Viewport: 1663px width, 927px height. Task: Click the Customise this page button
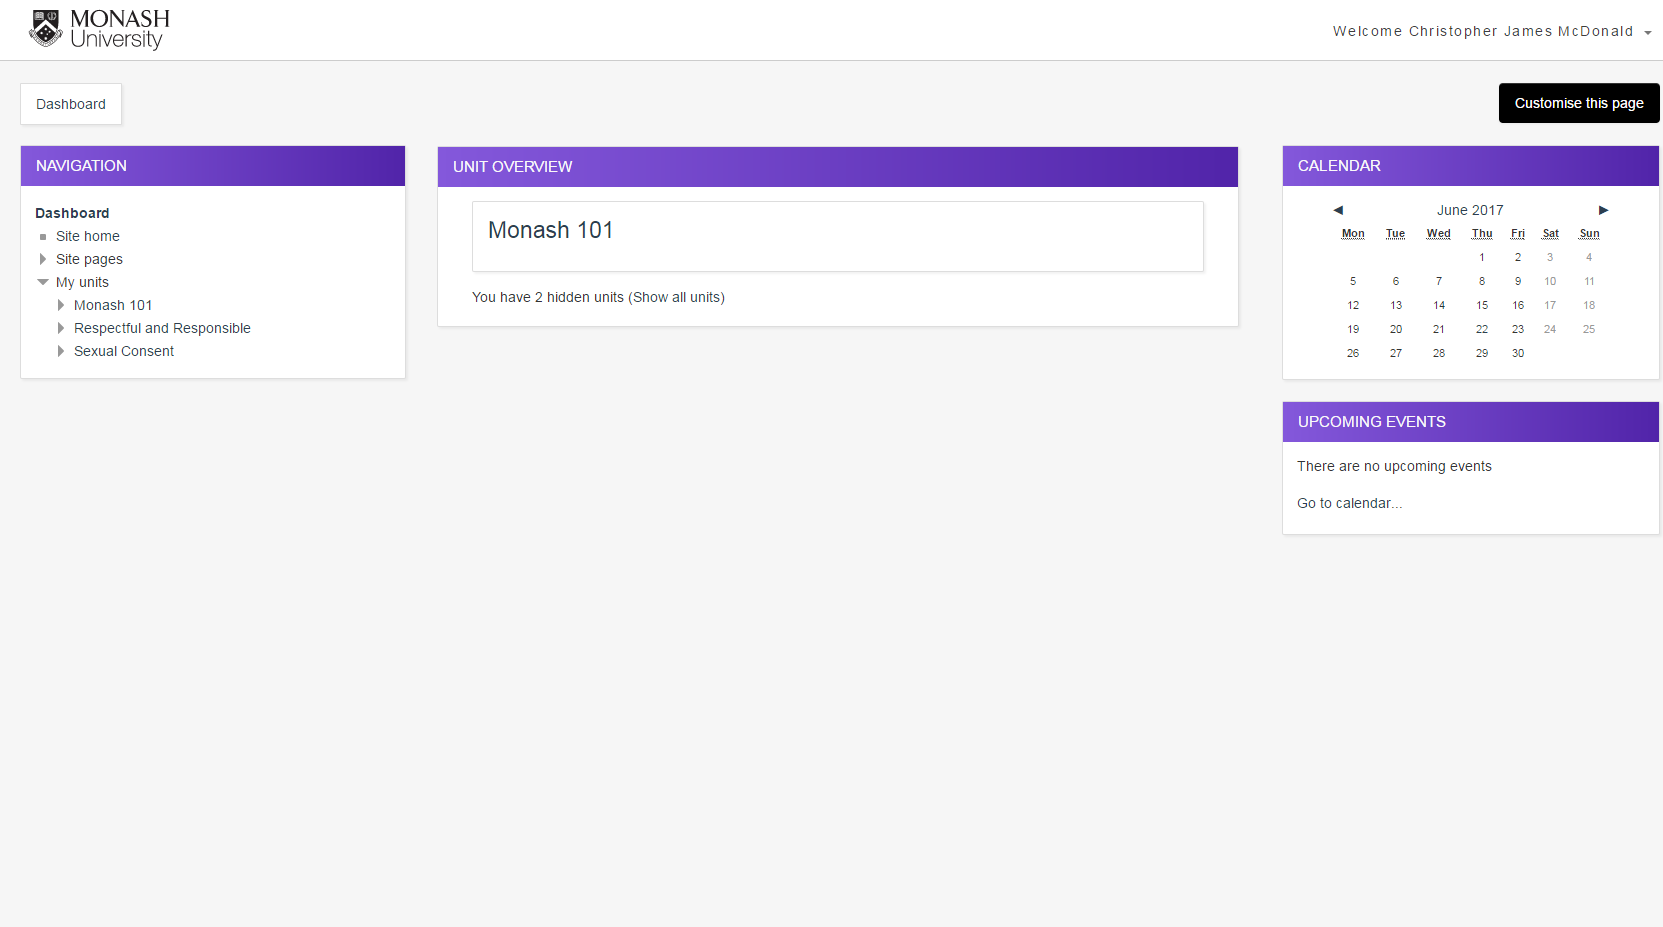1578,103
